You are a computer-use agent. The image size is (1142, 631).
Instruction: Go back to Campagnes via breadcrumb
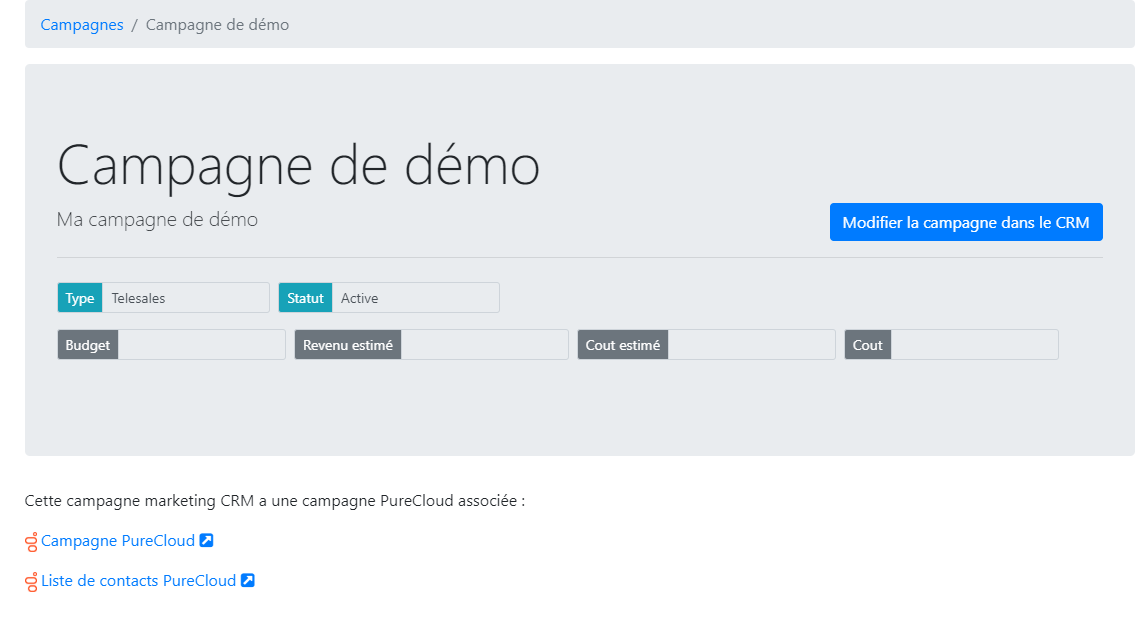pos(82,25)
